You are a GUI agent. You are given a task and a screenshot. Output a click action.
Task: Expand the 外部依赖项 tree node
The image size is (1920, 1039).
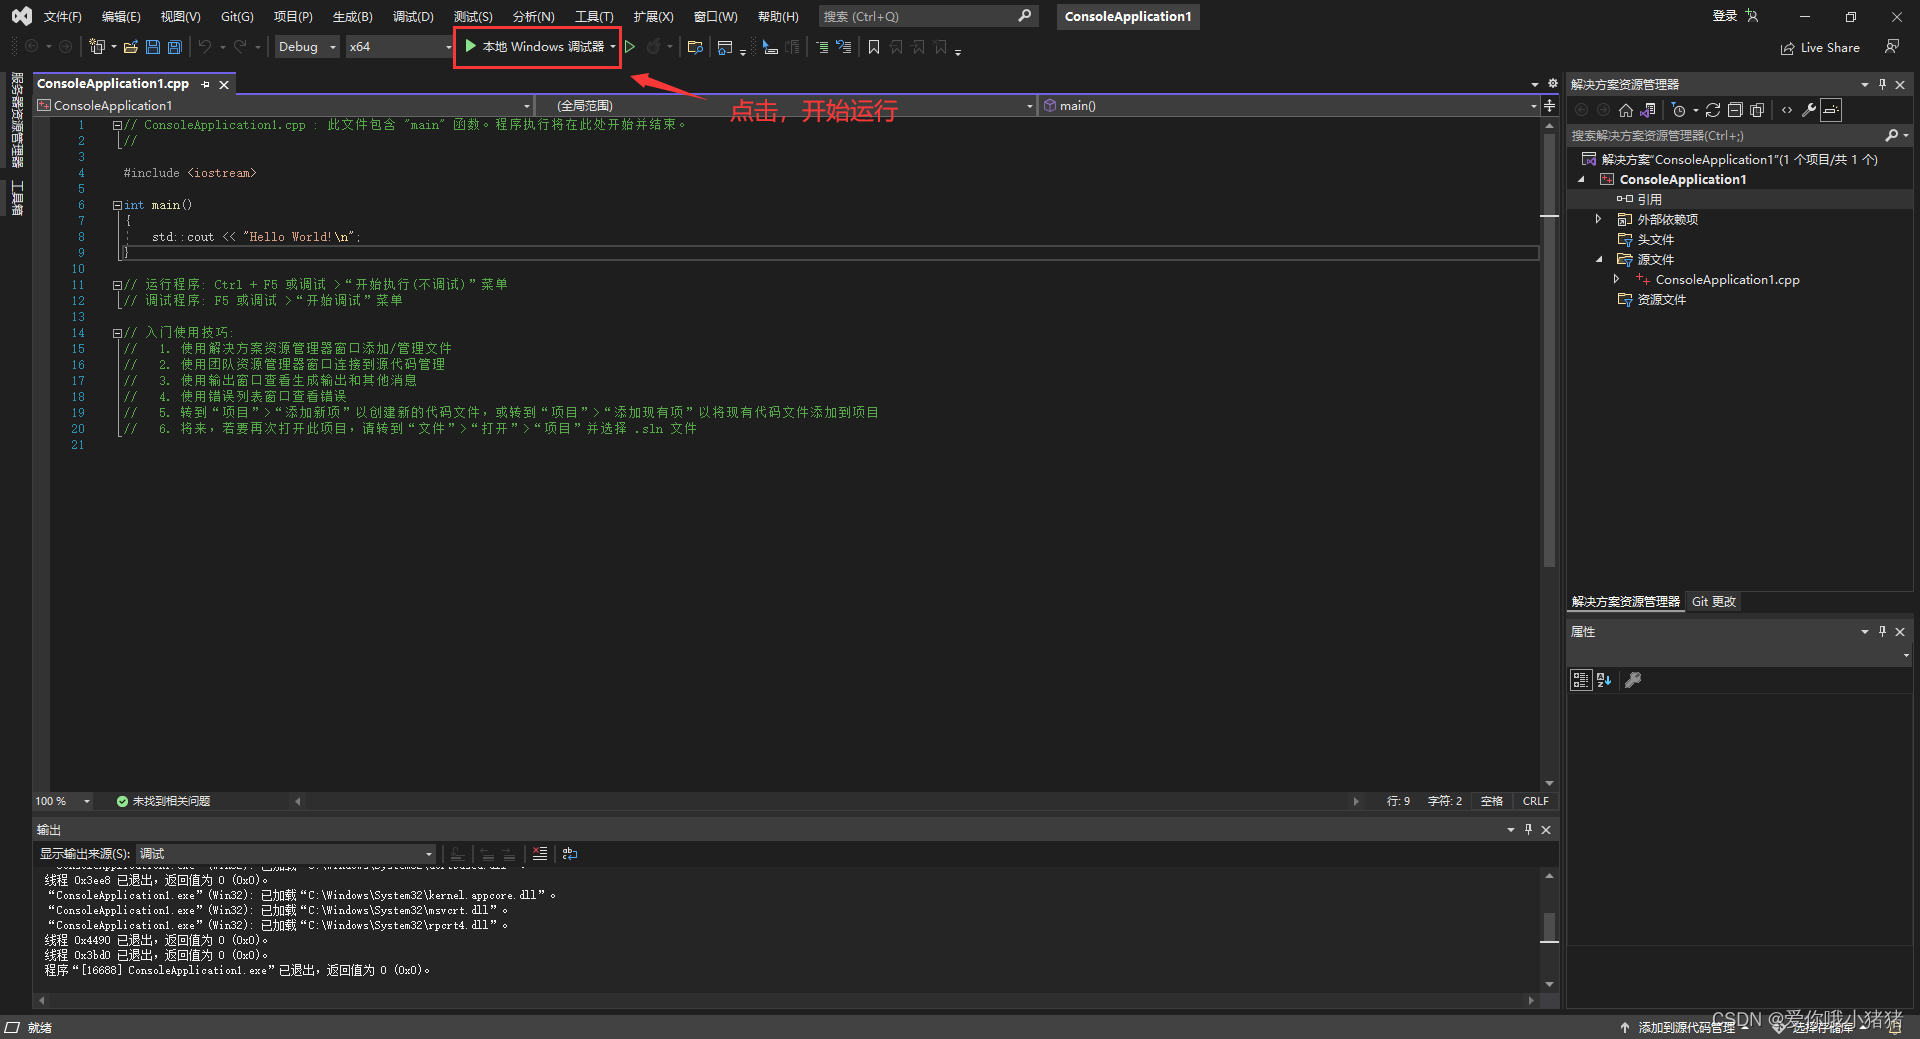[1598, 219]
